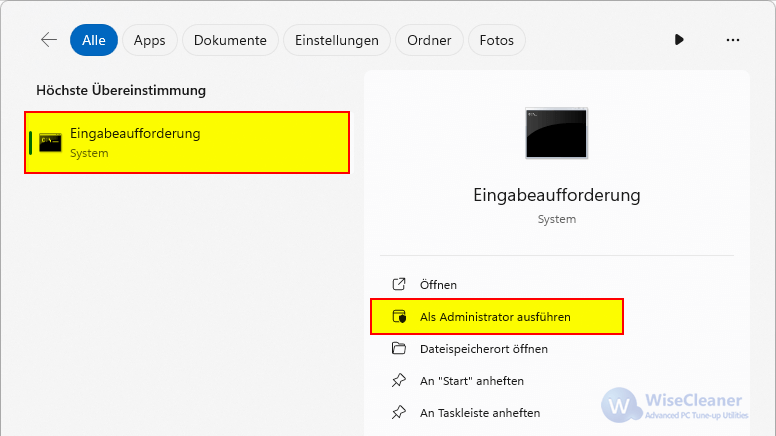Viewport: 776px width, 436px height.
Task: Select the Eingabeaufforderung search result
Action: pos(187,143)
